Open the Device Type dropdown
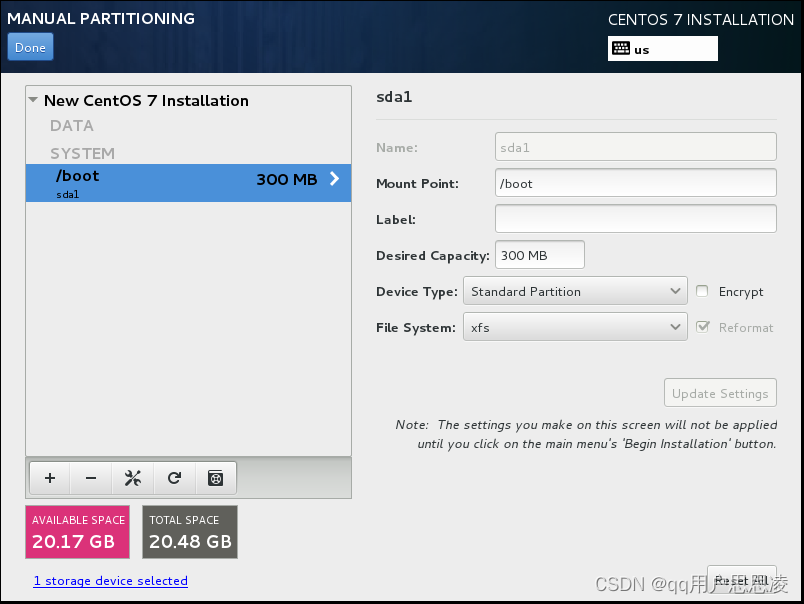This screenshot has width=804, height=604. [575, 291]
